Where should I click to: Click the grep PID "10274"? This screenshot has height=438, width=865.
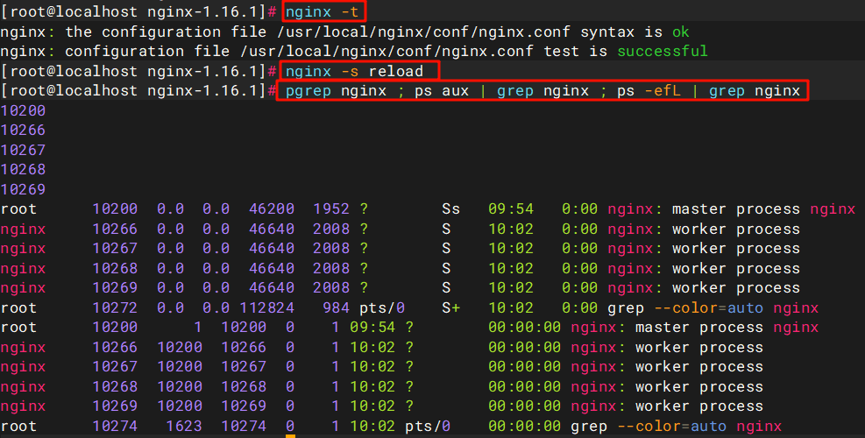(115, 426)
